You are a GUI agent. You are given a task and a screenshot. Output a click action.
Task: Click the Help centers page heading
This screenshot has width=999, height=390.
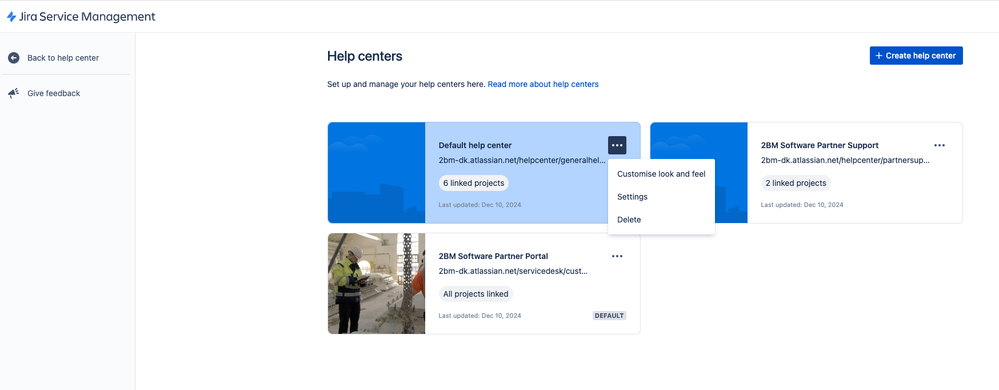point(364,56)
